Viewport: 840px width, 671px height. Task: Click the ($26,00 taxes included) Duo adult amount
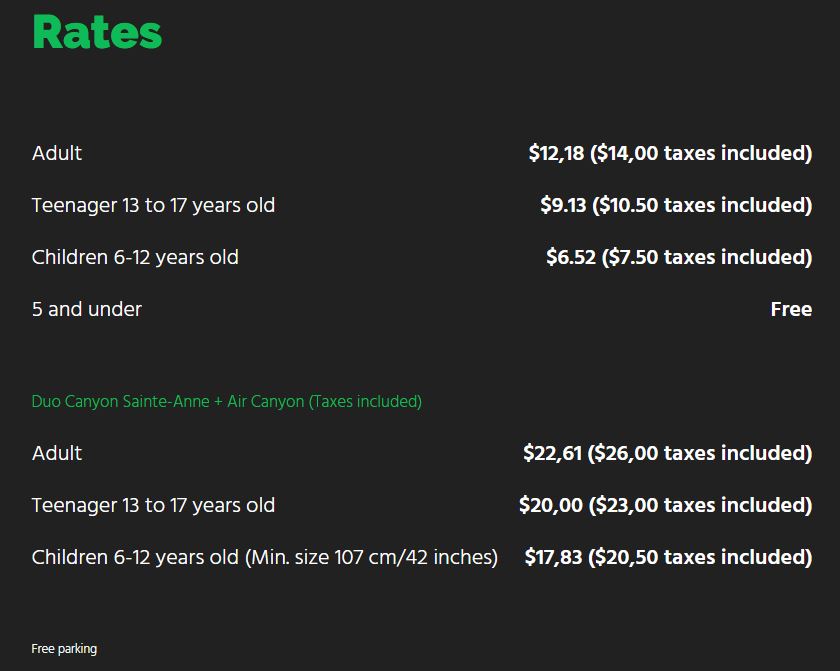[700, 453]
